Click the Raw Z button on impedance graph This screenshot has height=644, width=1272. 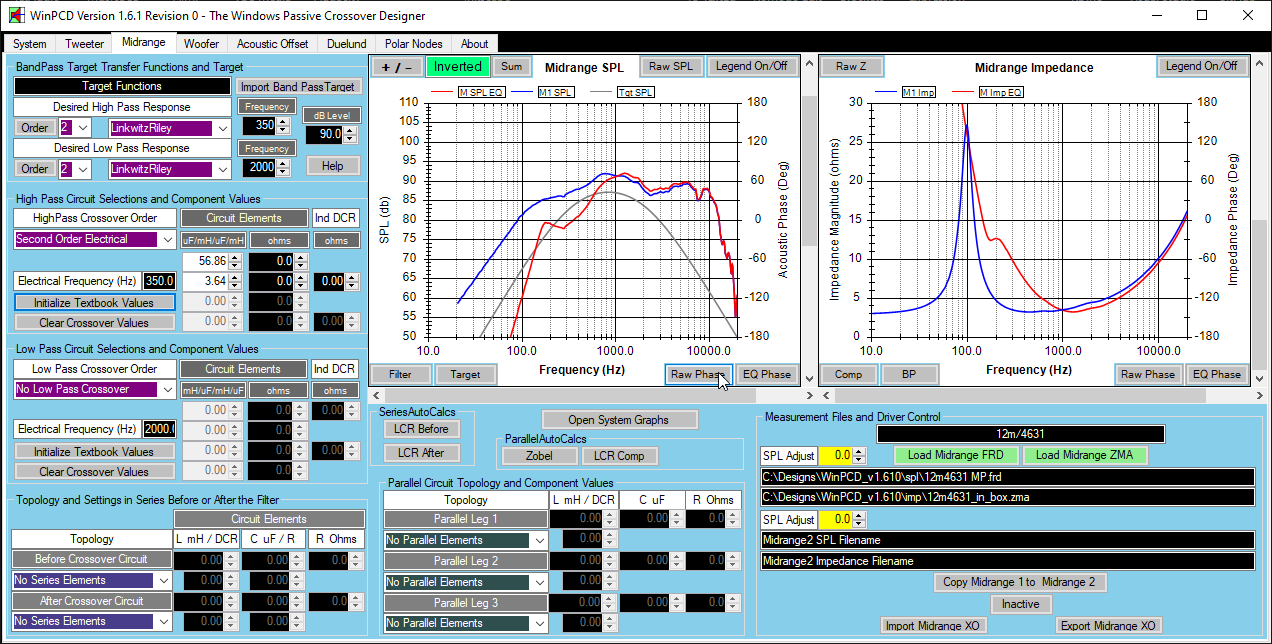[x=851, y=67]
